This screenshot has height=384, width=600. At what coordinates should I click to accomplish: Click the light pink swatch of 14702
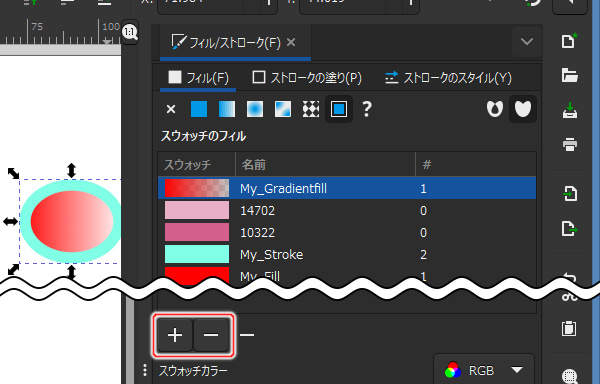tap(197, 210)
